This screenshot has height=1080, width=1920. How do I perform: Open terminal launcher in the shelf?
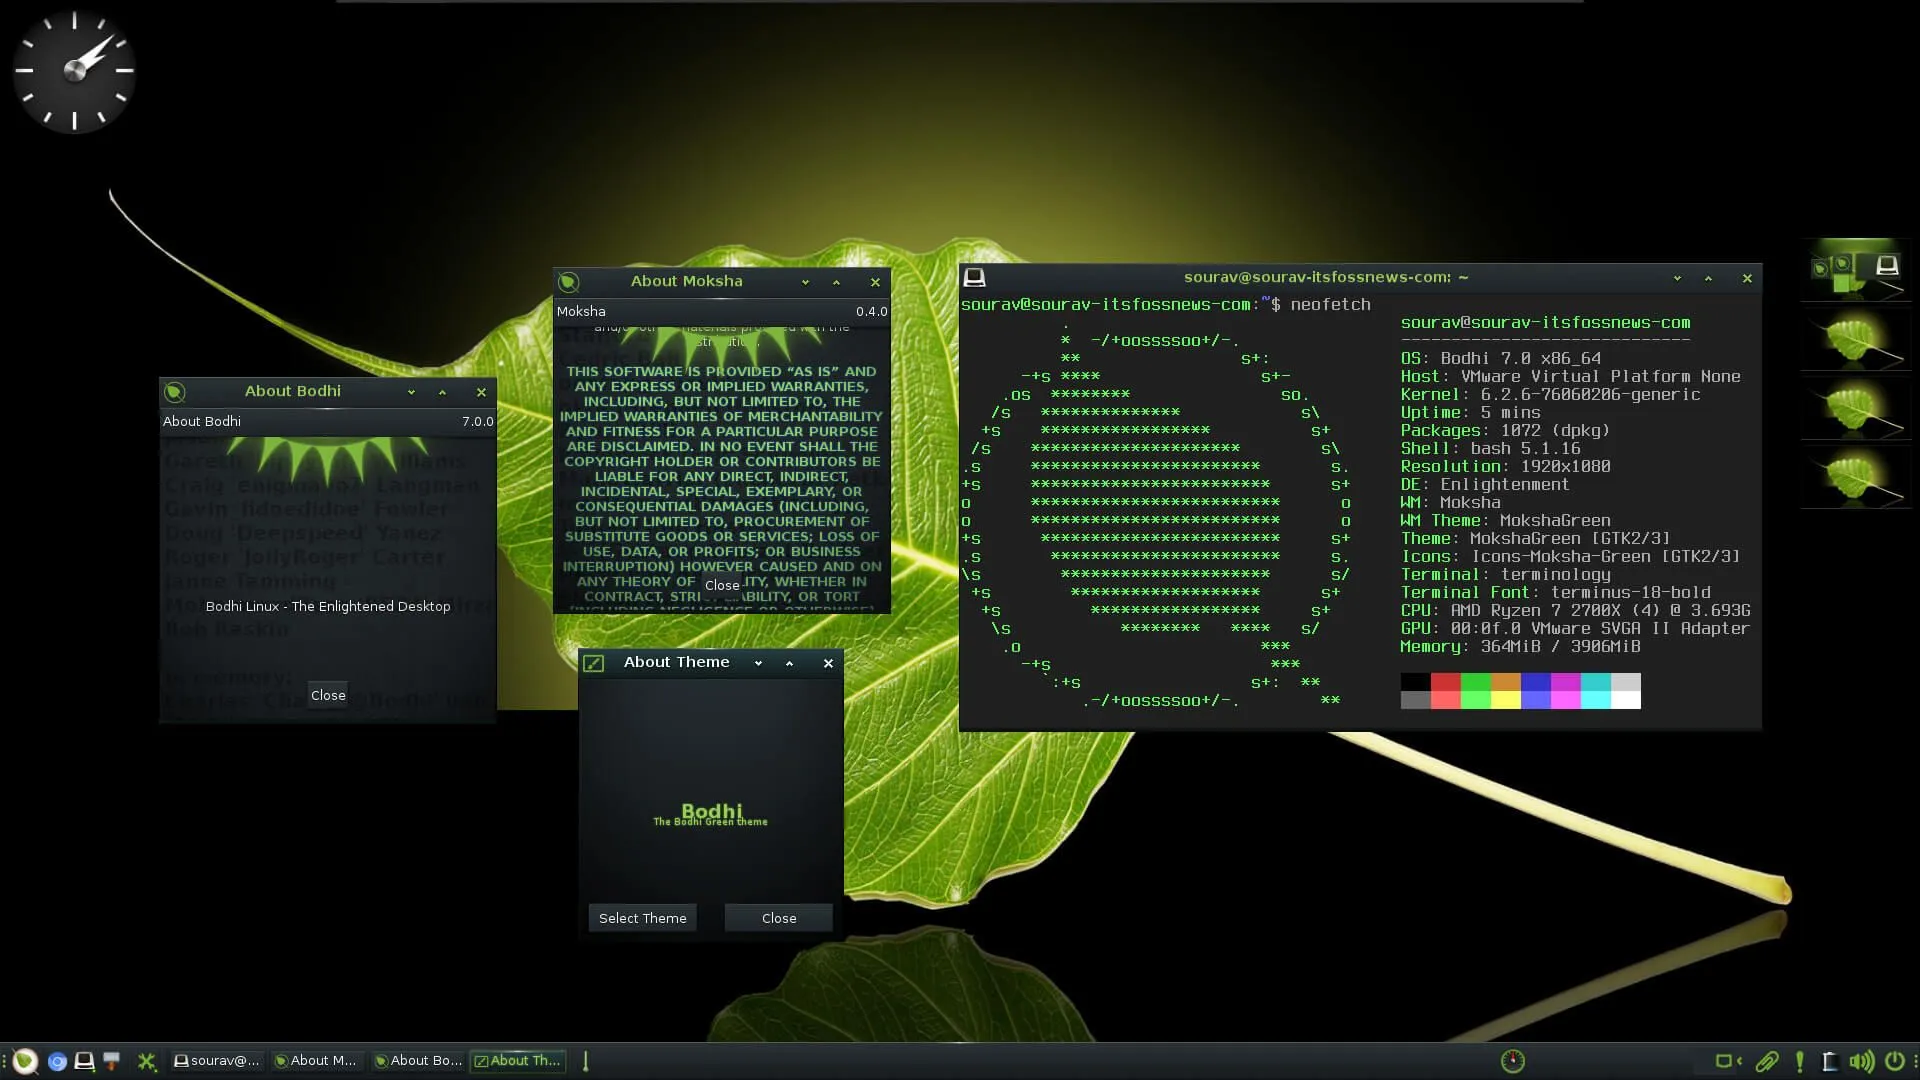tap(85, 1061)
